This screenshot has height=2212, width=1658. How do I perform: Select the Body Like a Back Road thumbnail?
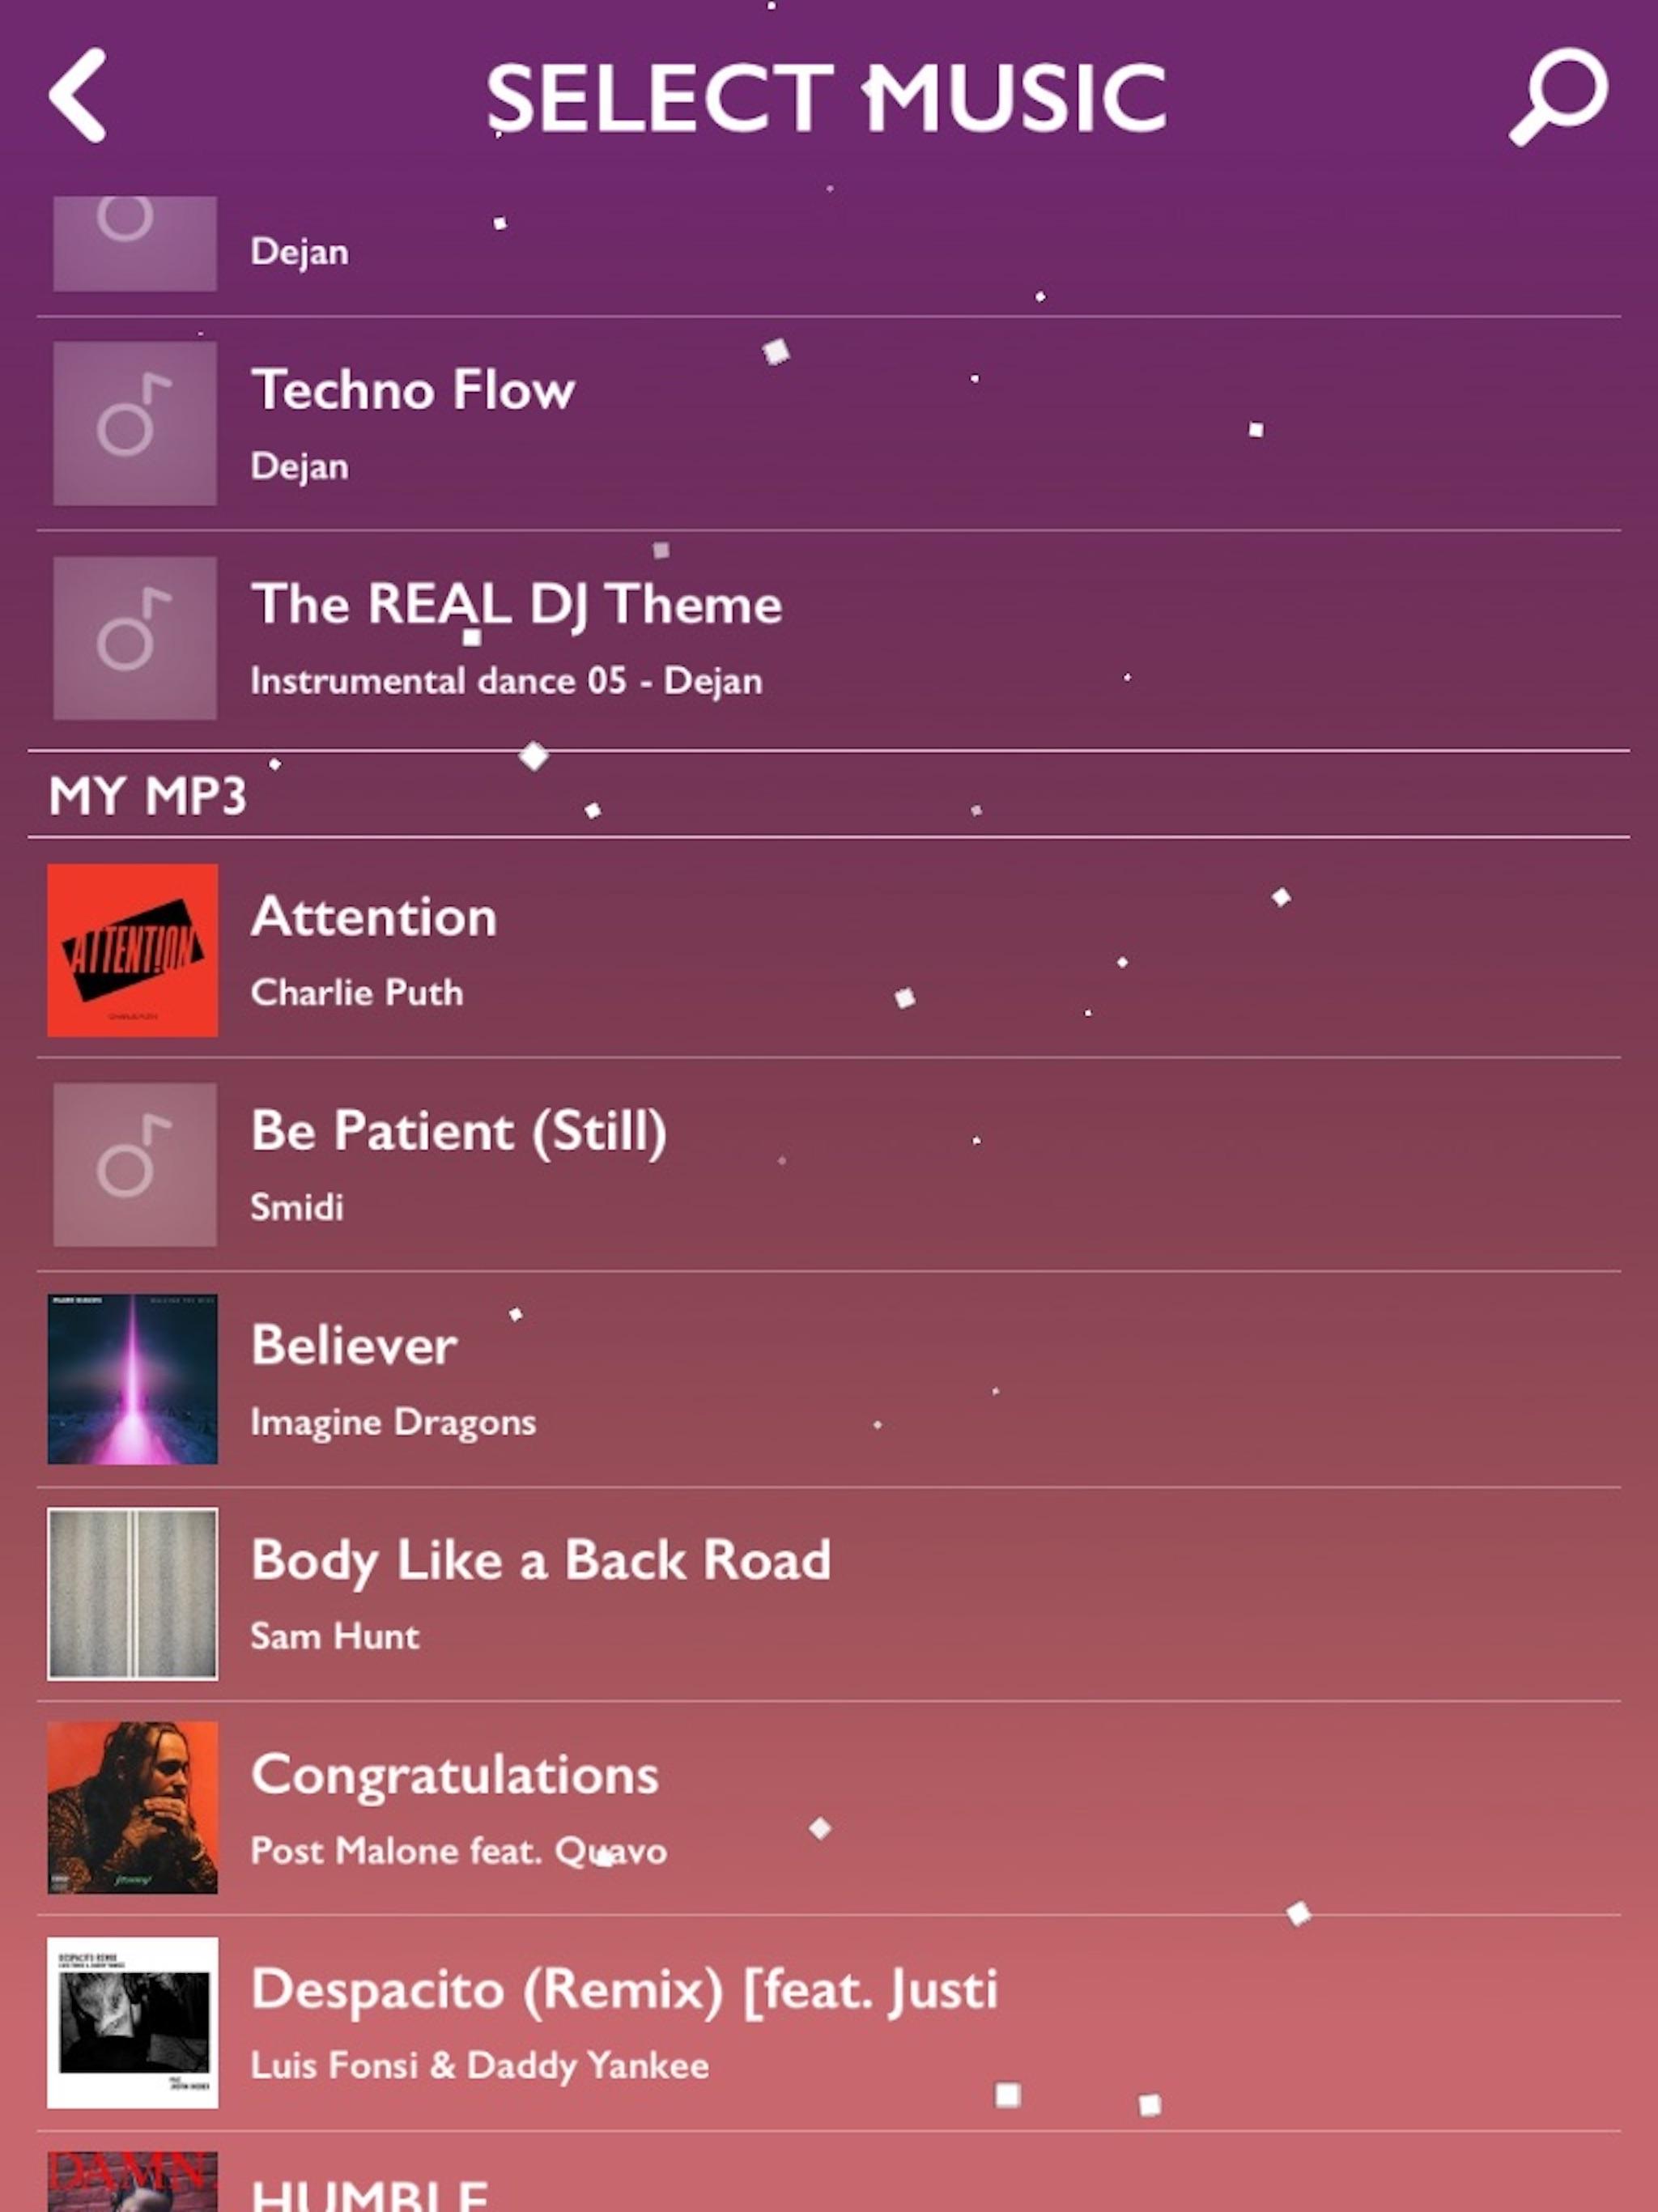tap(132, 1595)
